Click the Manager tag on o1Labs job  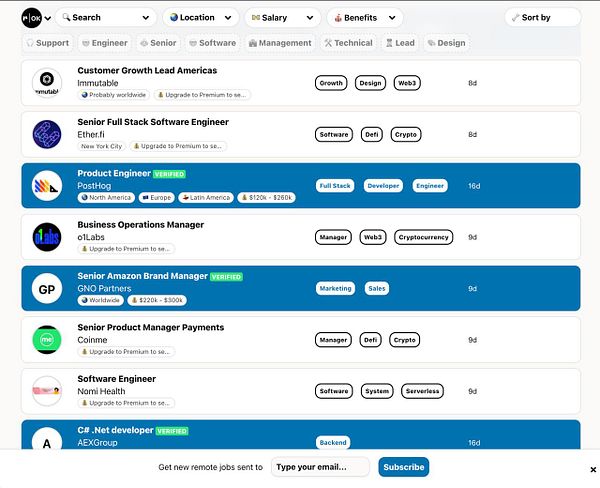click(x=333, y=237)
